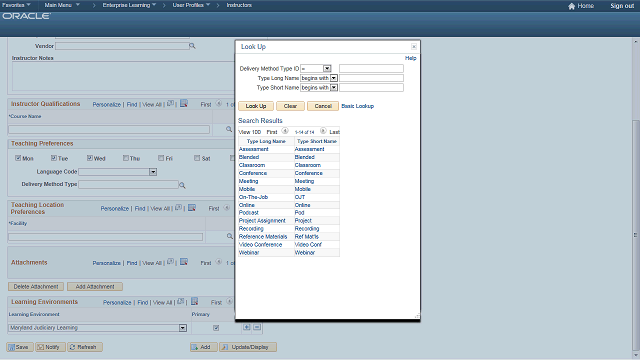Open the Language Code dropdown
This screenshot has height=360, width=640.
point(153,172)
